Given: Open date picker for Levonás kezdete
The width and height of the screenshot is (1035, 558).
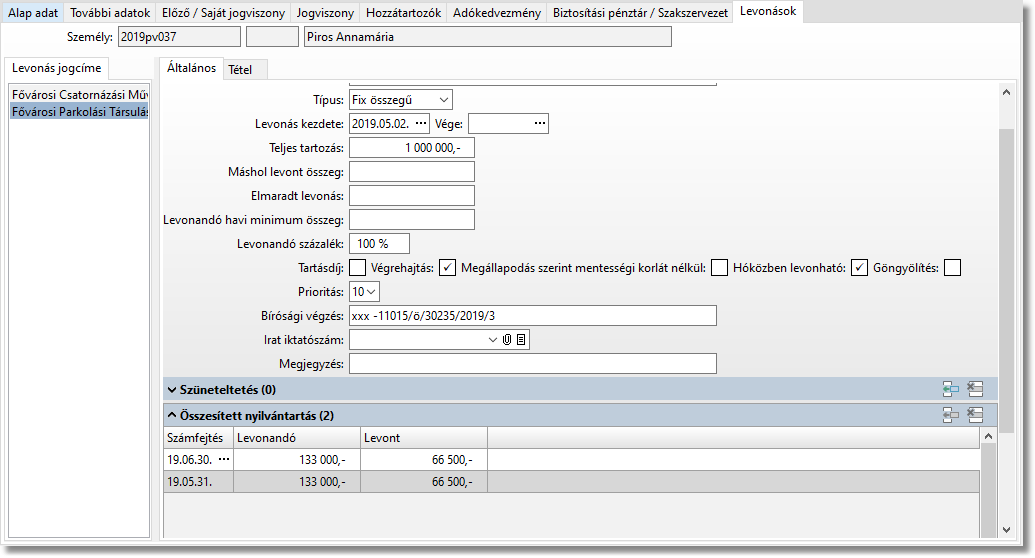Looking at the screenshot, I should tap(421, 123).
